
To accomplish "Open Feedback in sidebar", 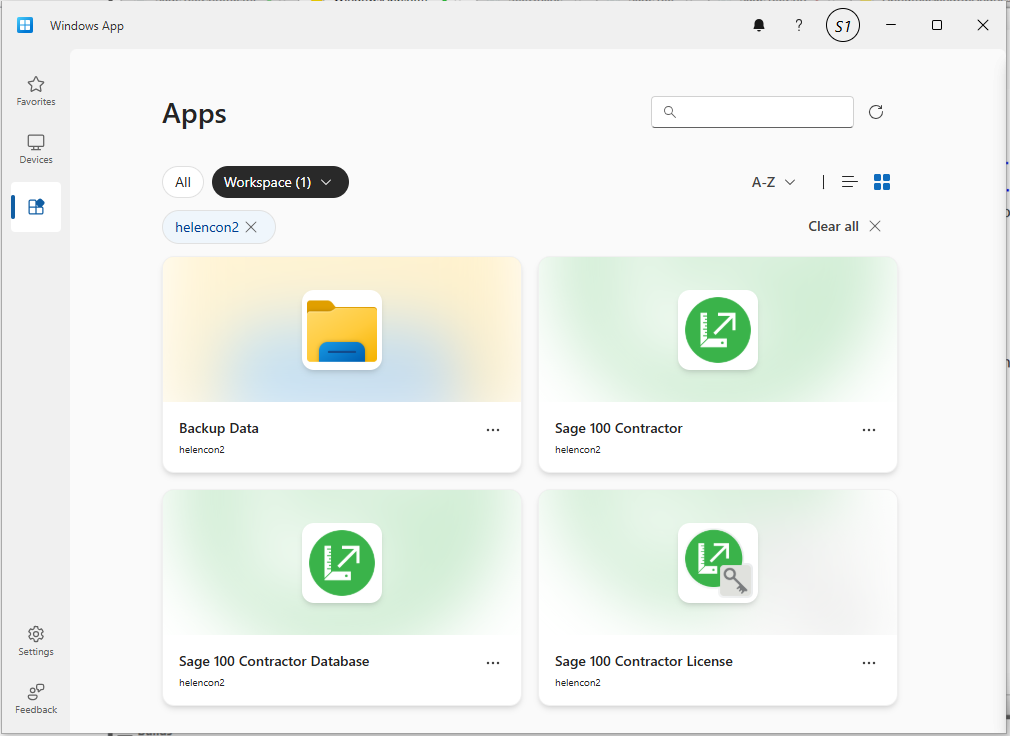I will pos(36,699).
